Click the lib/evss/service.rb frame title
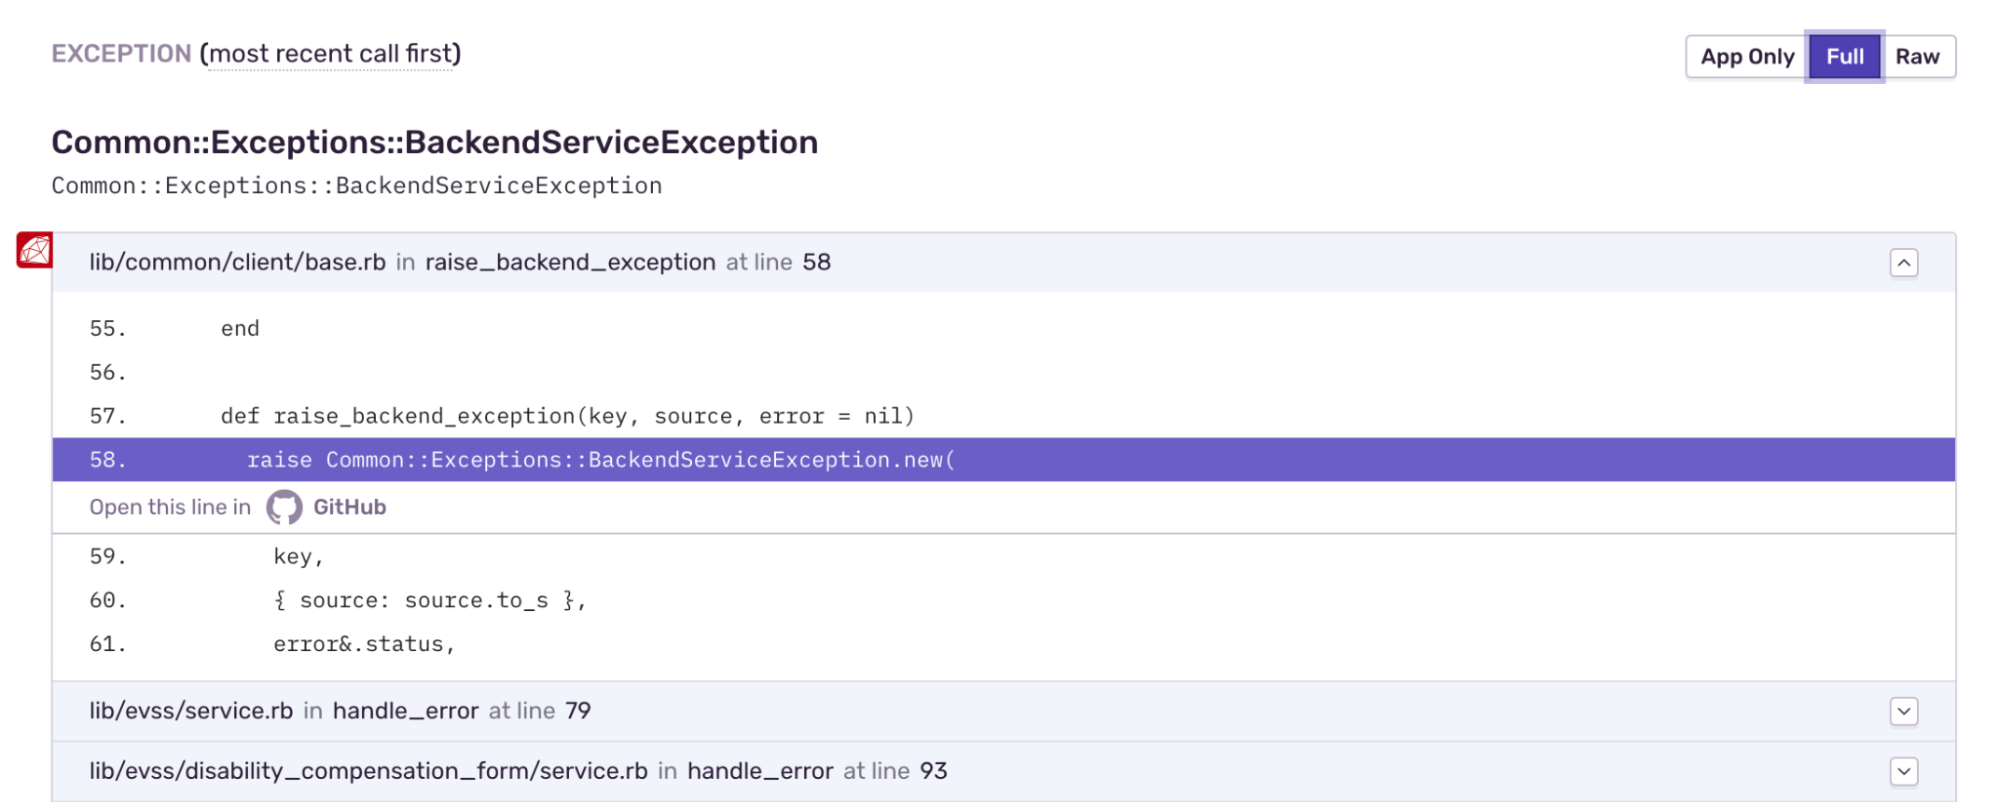Screen dimensions: 1999x803 click(340, 711)
